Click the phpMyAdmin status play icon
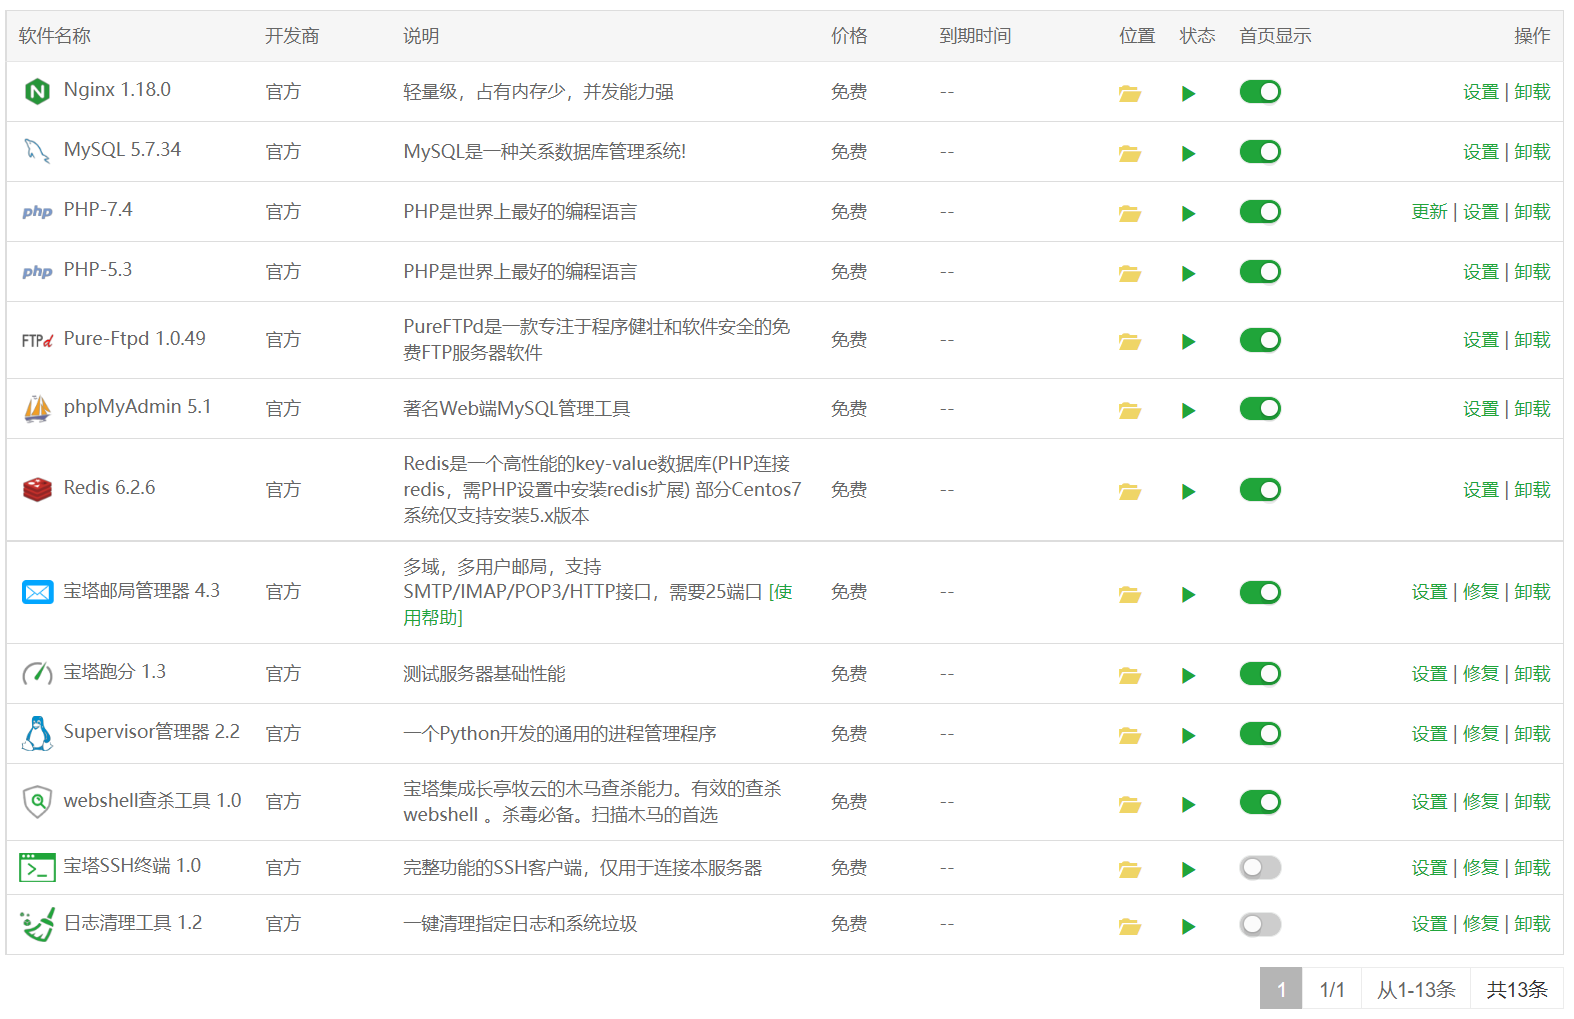 1188,410
